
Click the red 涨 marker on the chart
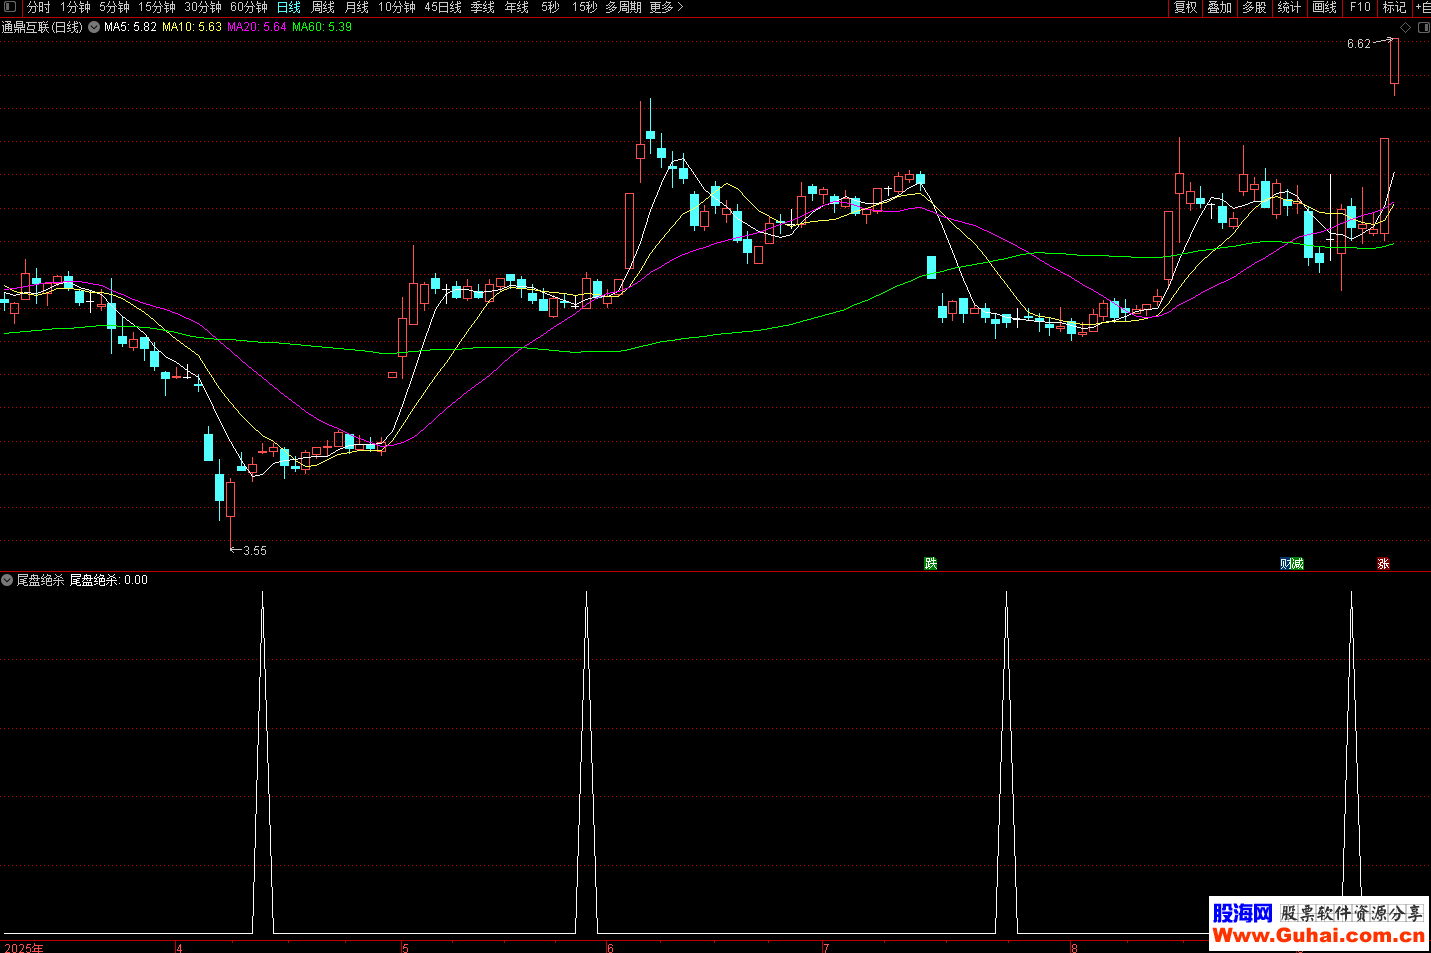[1383, 564]
